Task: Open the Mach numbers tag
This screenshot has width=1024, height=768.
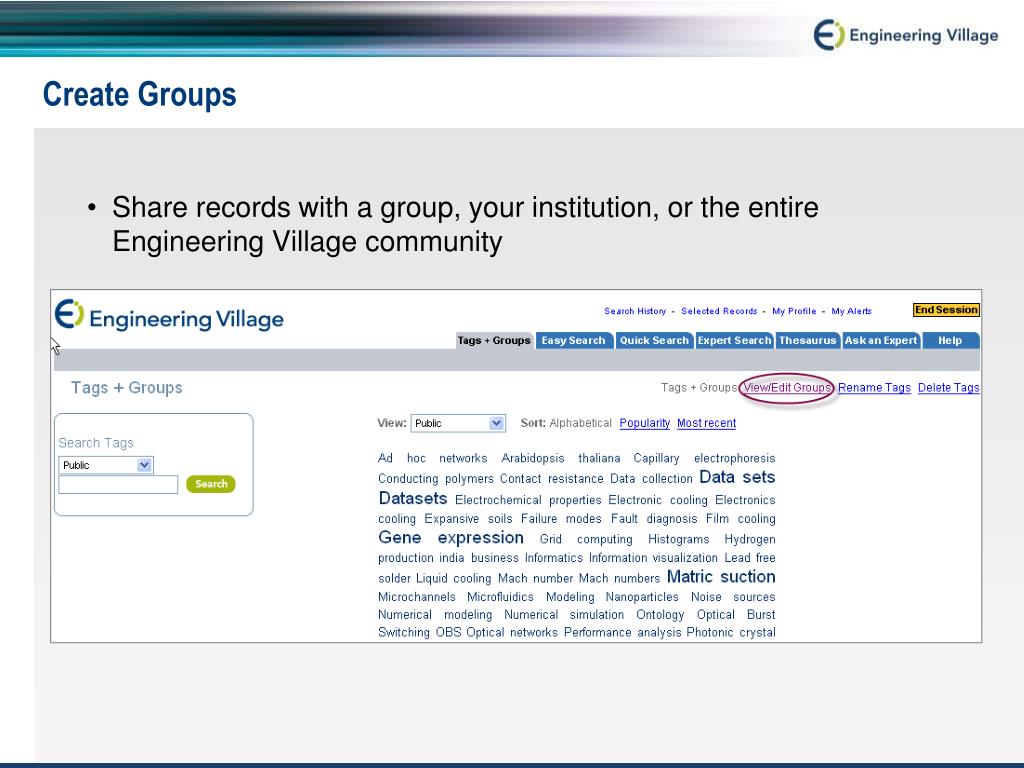Action: tap(619, 579)
